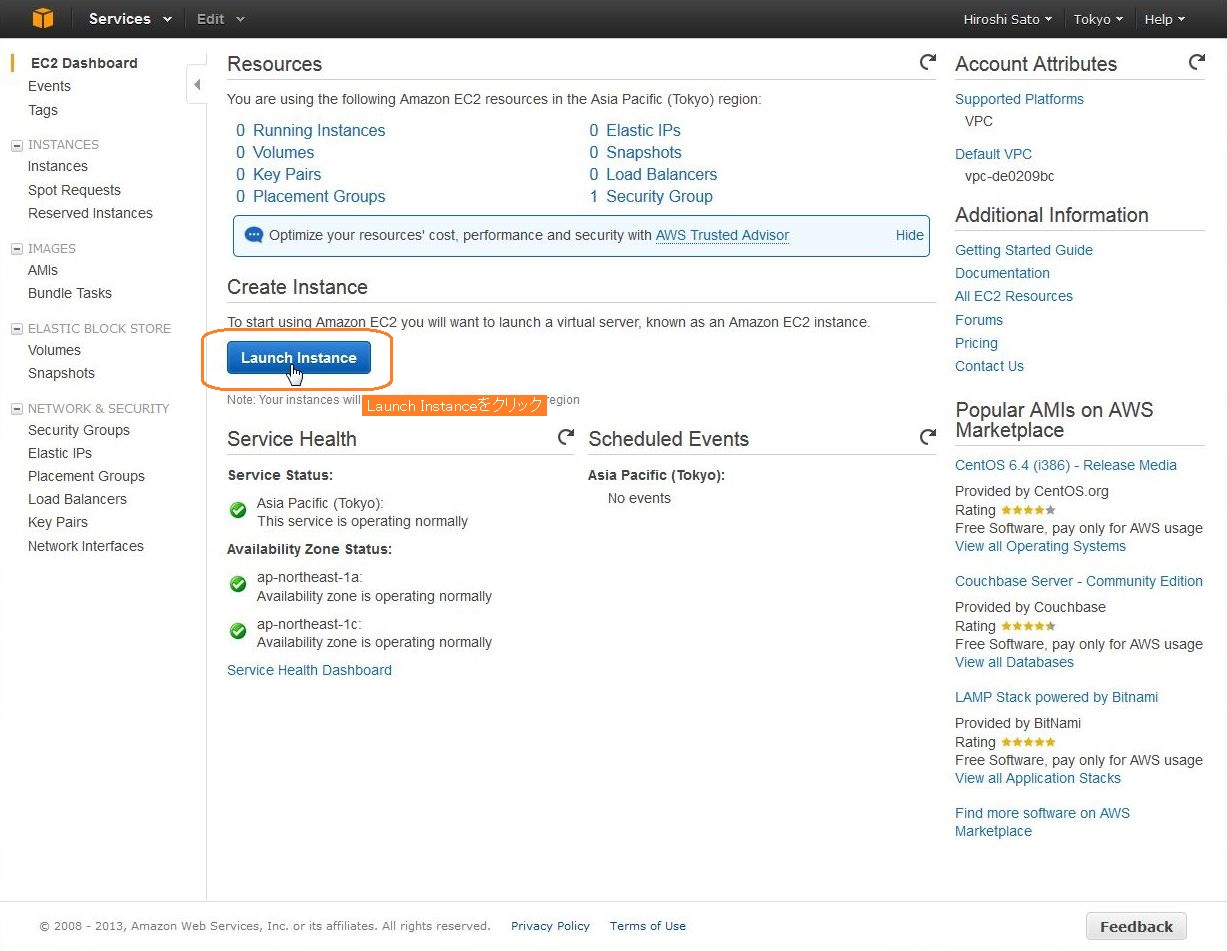Open Spot Requests in sidebar
The height and width of the screenshot is (951, 1227).
pos(74,190)
